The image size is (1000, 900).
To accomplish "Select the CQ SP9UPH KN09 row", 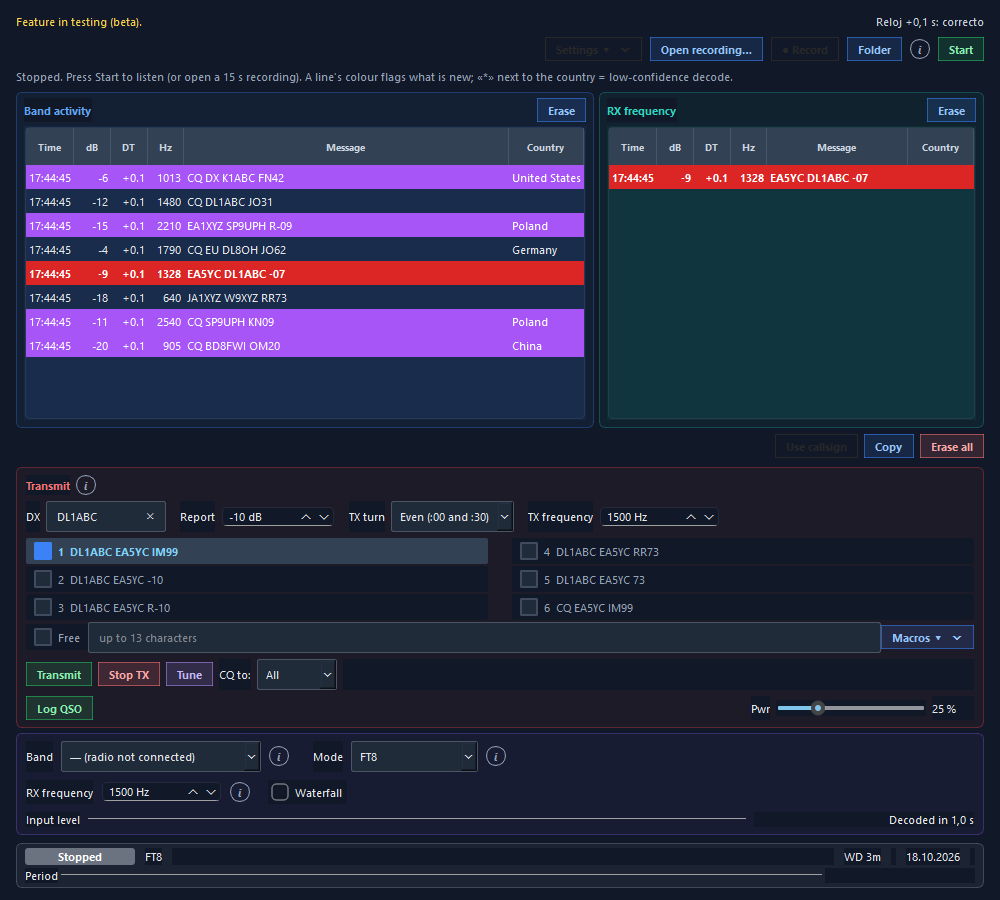I will [x=305, y=321].
